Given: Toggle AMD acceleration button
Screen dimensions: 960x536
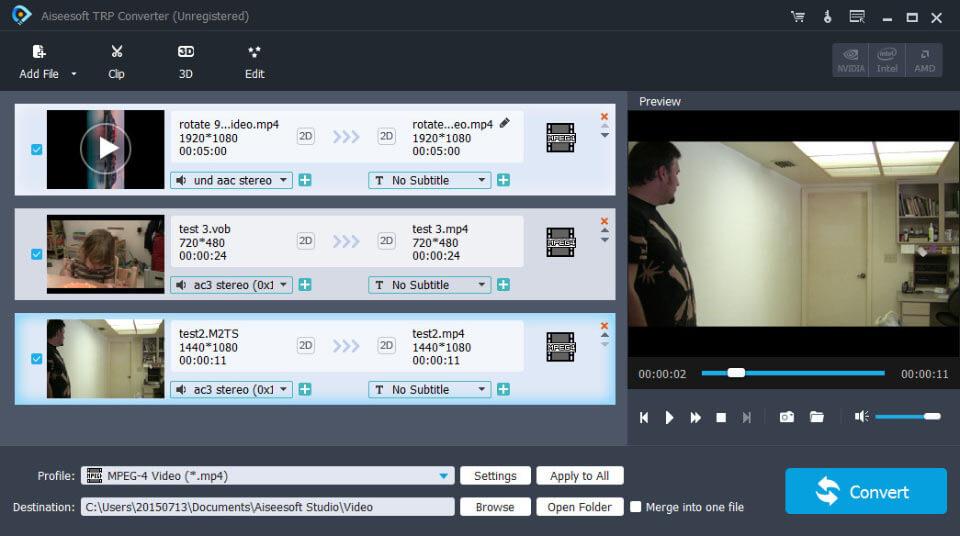Looking at the screenshot, I should pos(924,60).
